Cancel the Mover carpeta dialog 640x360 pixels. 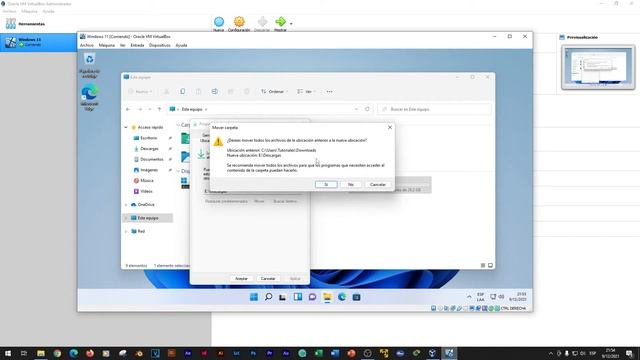378,184
